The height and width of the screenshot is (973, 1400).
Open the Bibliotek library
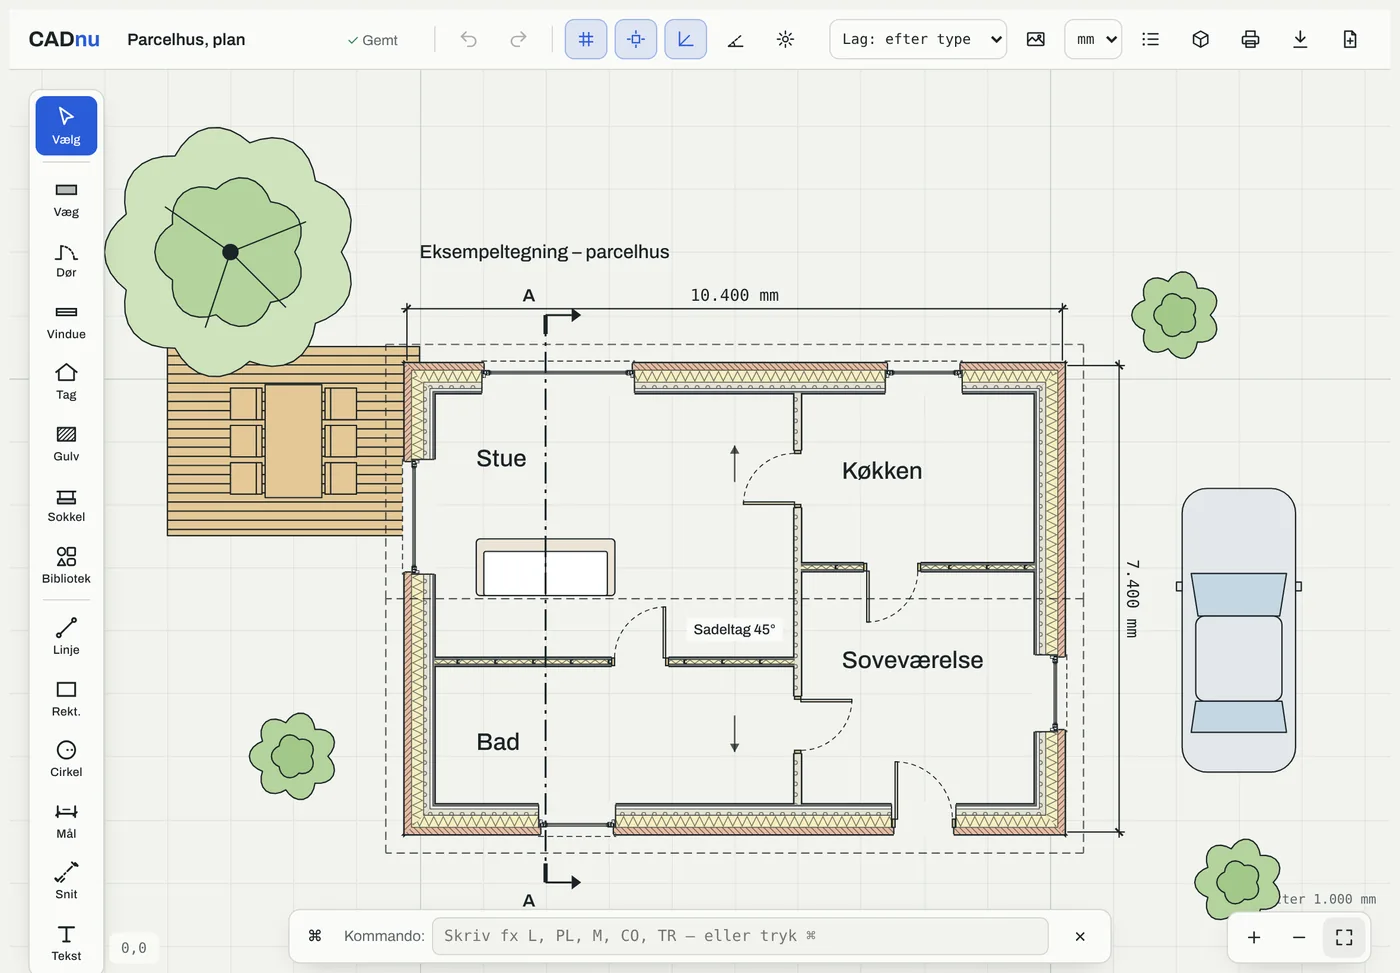click(x=66, y=566)
